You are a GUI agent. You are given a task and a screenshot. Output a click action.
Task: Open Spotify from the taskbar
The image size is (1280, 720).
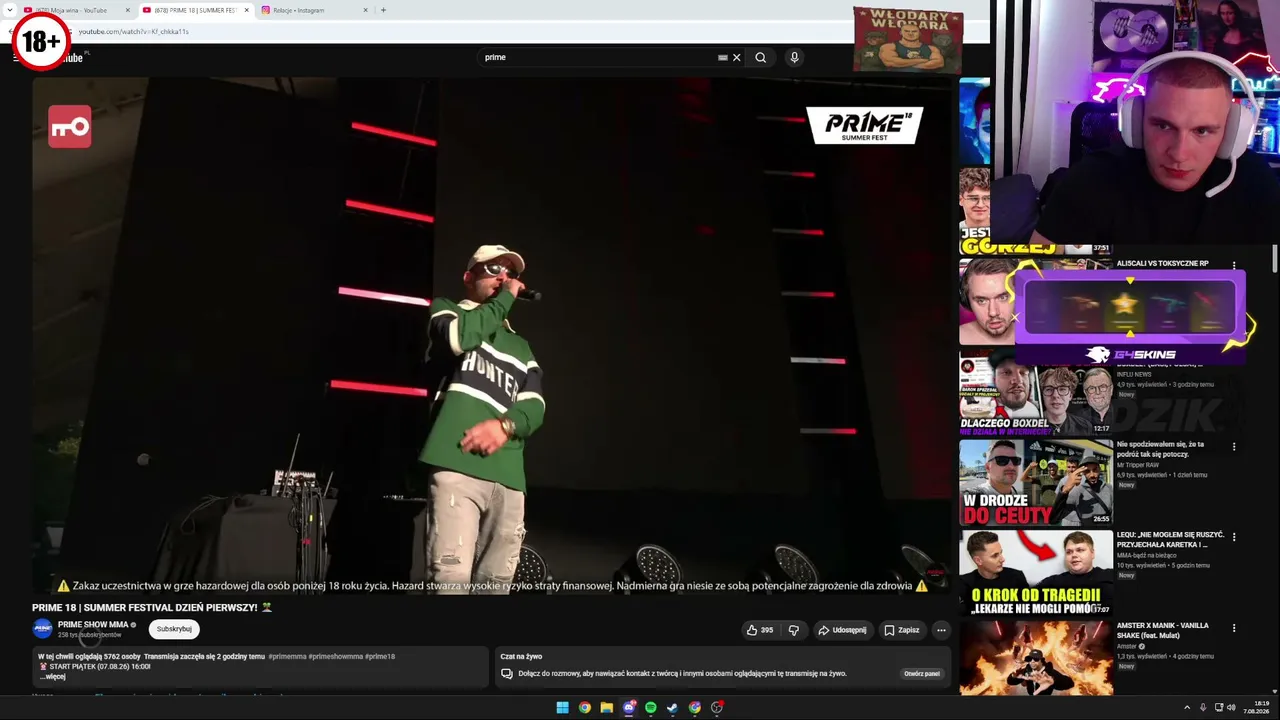coord(651,708)
